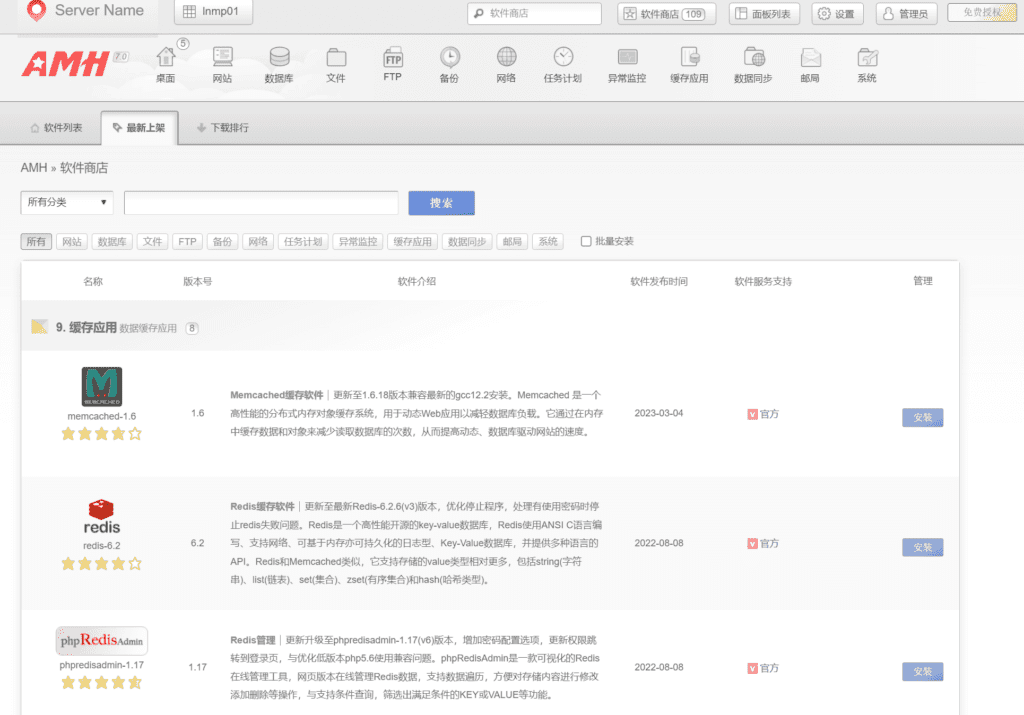Filter software by 备份 tag
The image size is (1024, 715).
(223, 242)
